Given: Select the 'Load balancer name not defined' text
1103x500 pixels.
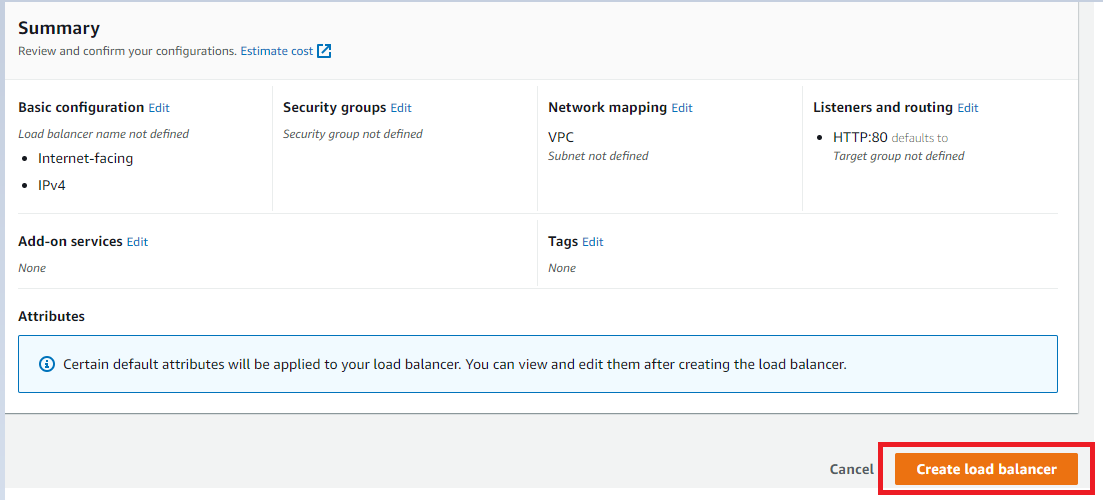Looking at the screenshot, I should [x=103, y=134].
